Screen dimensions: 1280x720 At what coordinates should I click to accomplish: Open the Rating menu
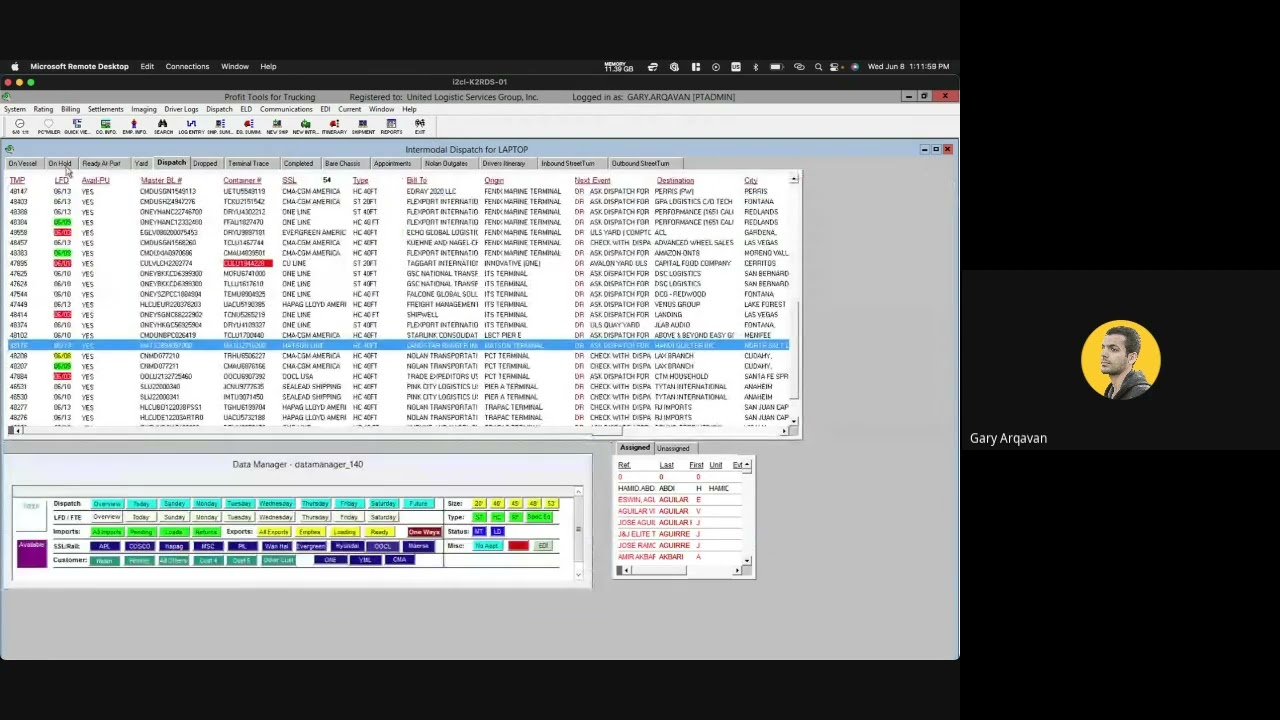pyautogui.click(x=43, y=109)
